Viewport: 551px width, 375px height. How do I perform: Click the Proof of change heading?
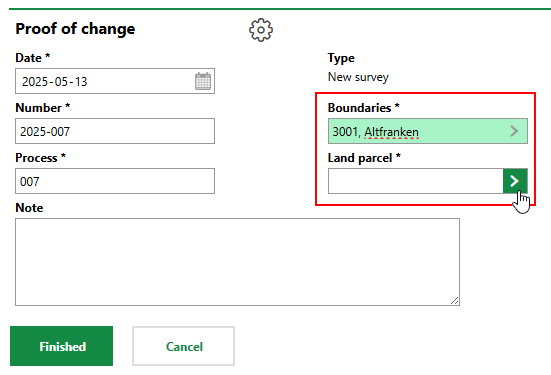tap(75, 28)
